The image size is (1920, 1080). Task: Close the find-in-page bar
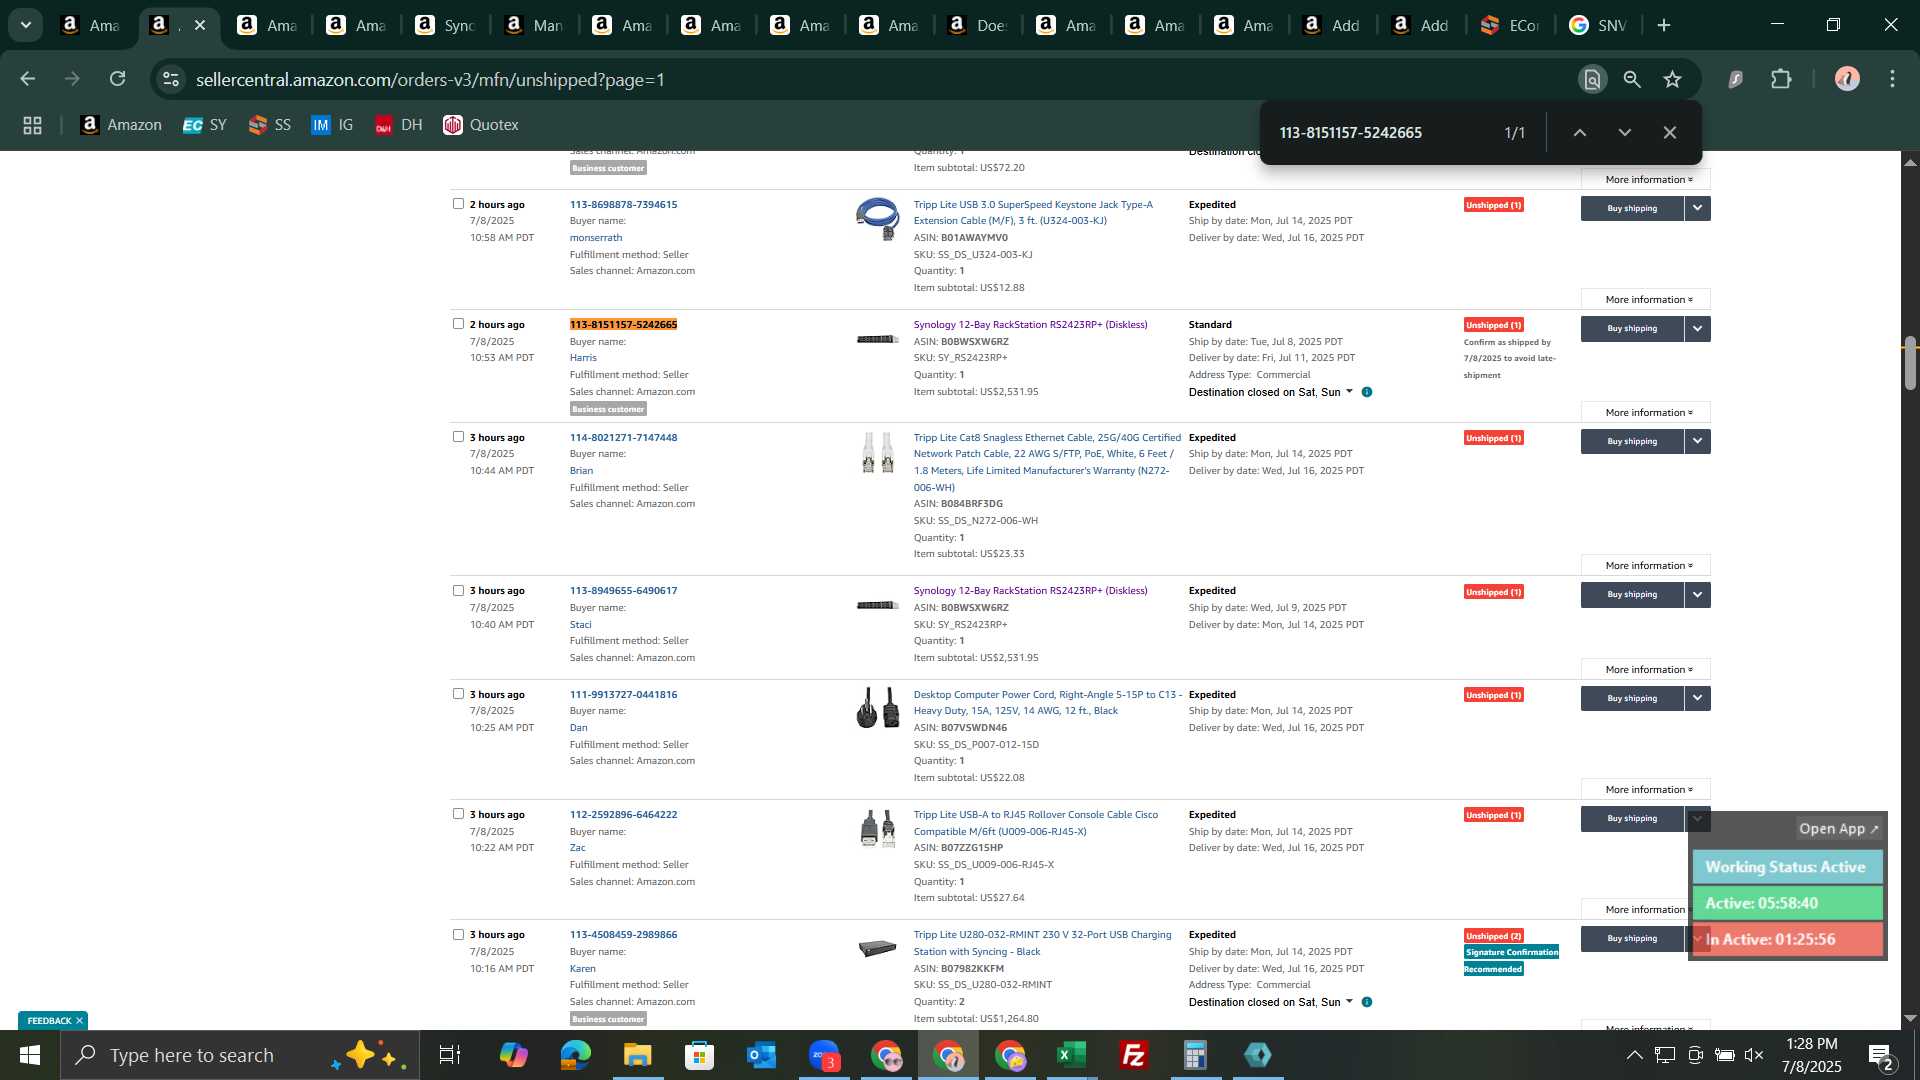point(1669,132)
